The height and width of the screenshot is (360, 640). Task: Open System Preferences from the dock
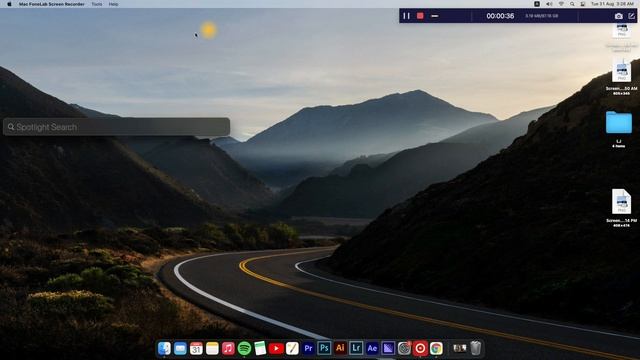pyautogui.click(x=404, y=348)
